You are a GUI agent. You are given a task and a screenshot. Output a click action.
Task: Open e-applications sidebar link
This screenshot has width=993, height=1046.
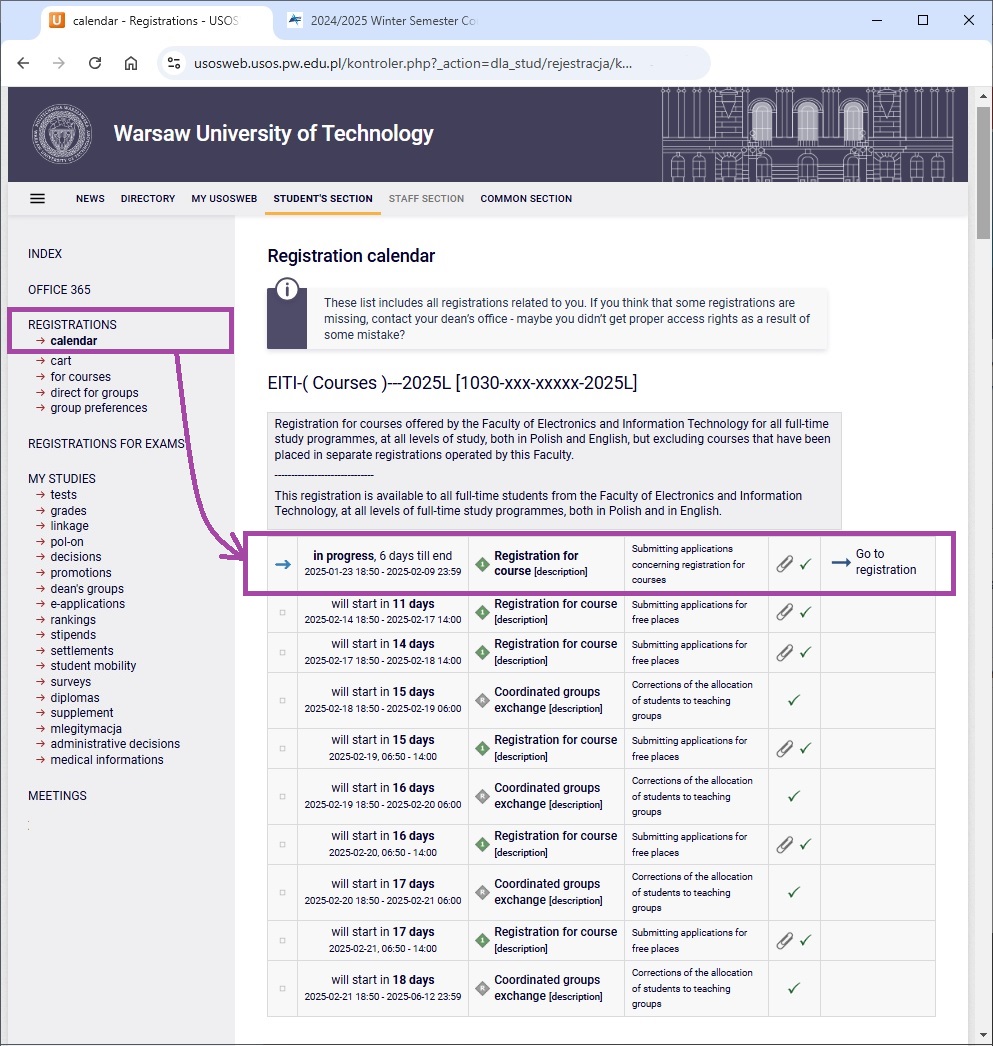click(x=87, y=604)
